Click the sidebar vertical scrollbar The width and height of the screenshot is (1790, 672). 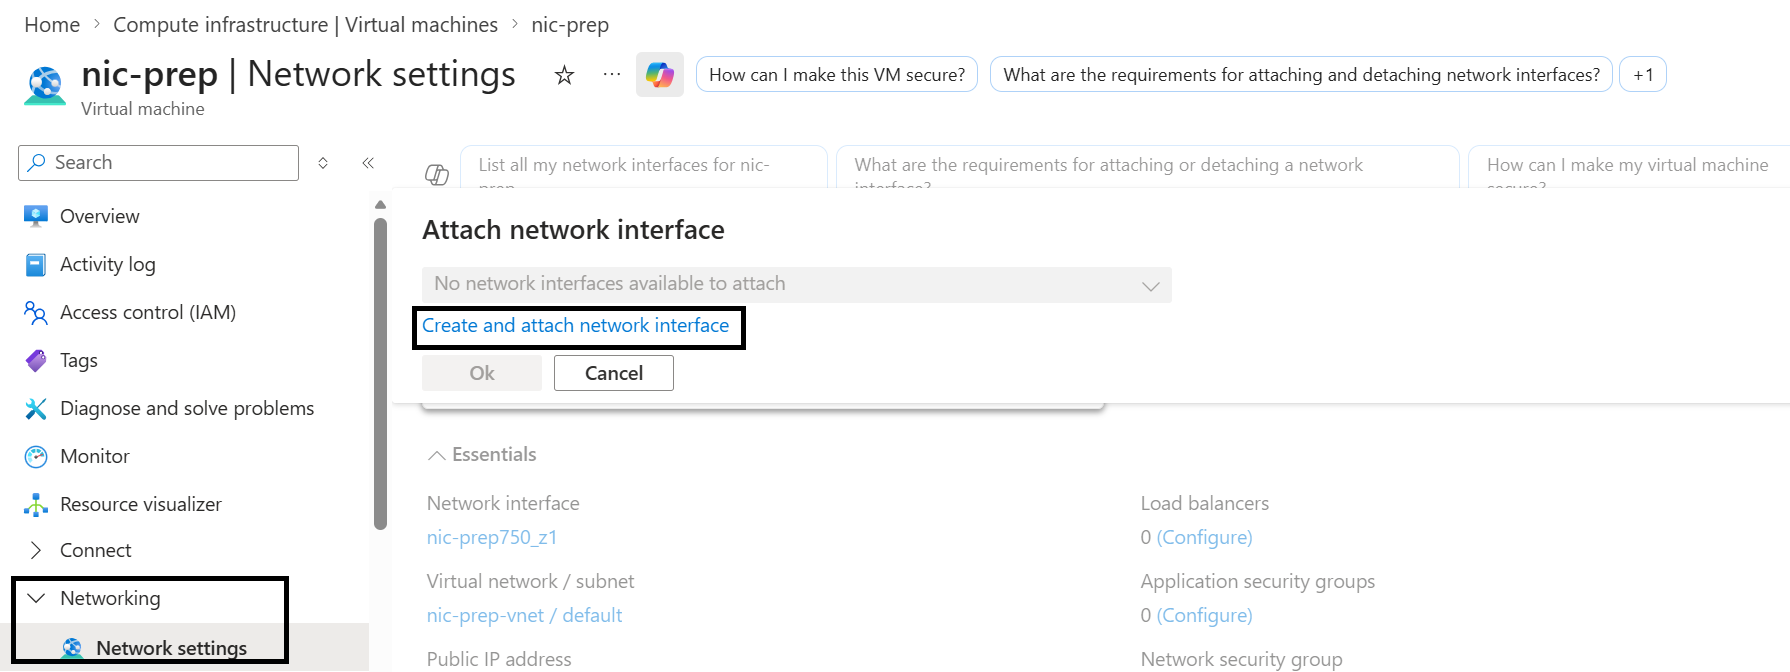380,374
